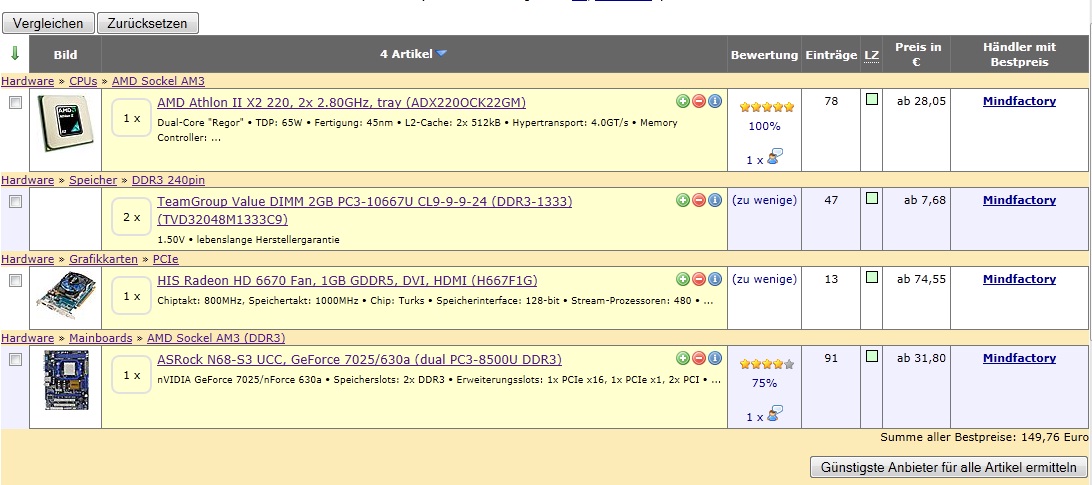Image resolution: width=1092 pixels, height=485 pixels.
Task: Decrease quantity with minus icon on TeamGroup Value DIMM row
Action: (x=699, y=200)
